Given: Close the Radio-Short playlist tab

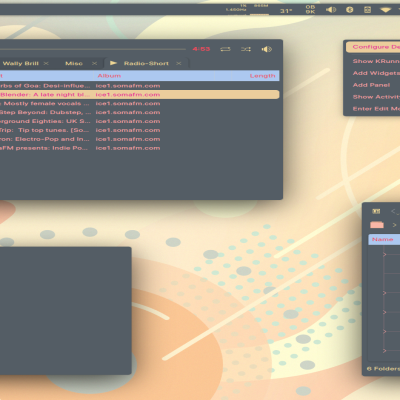Looking at the screenshot, I should coord(179,63).
